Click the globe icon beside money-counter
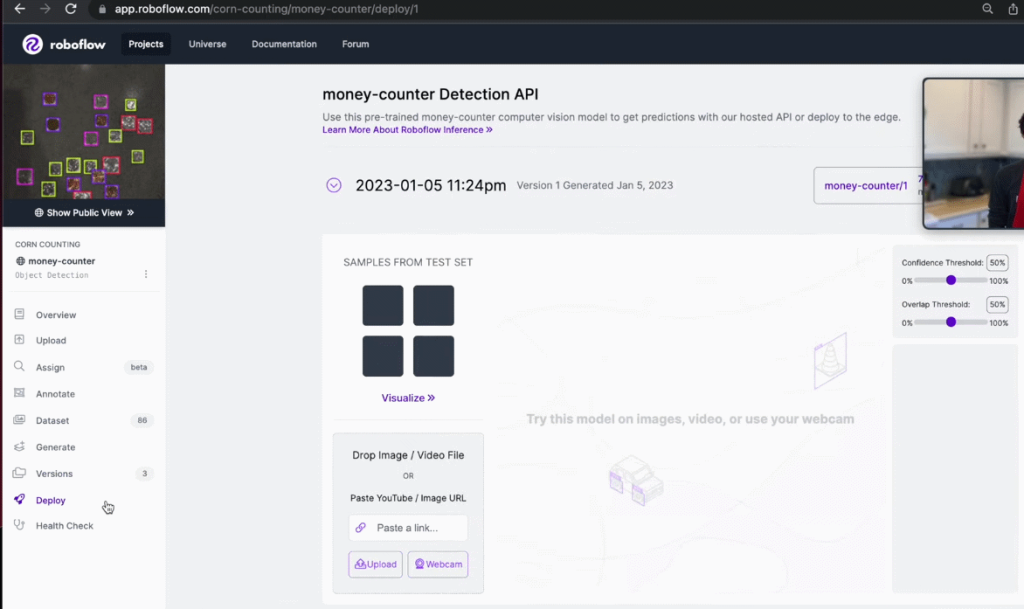Screen dimensions: 1024x609 tap(20, 261)
